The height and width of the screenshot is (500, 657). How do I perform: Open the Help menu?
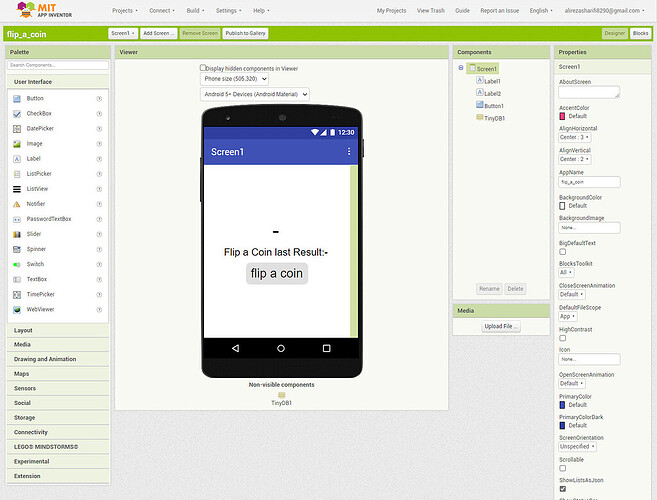click(x=261, y=10)
